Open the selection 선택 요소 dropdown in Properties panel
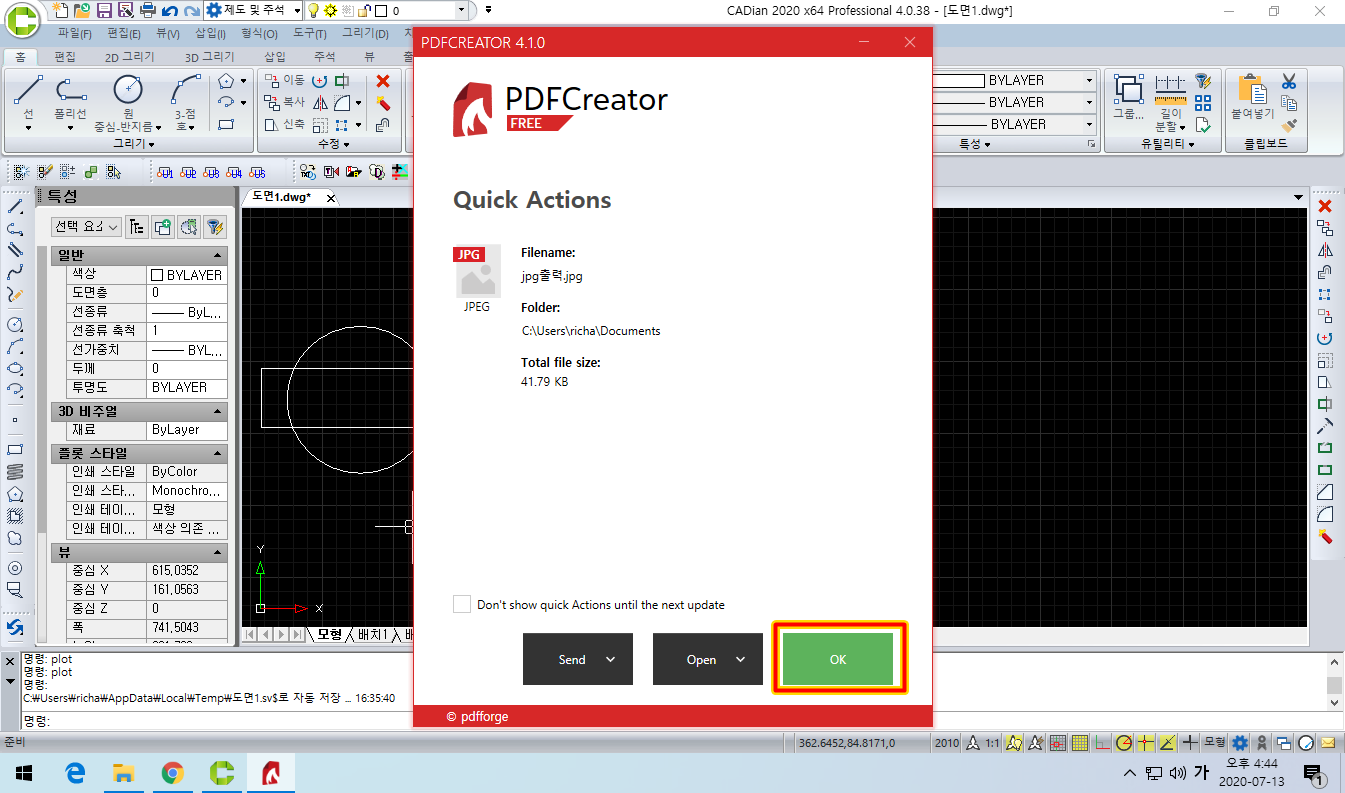This screenshot has height=793, width=1345. coord(86,227)
